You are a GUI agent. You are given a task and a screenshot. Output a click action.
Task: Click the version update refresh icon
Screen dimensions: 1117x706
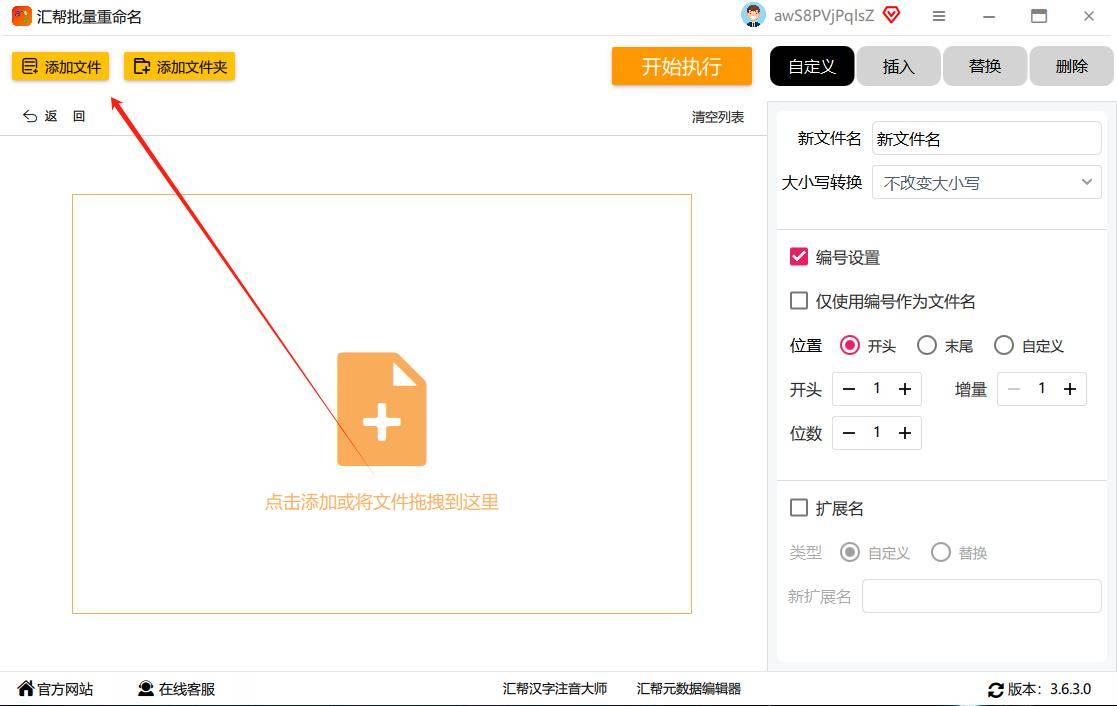996,689
